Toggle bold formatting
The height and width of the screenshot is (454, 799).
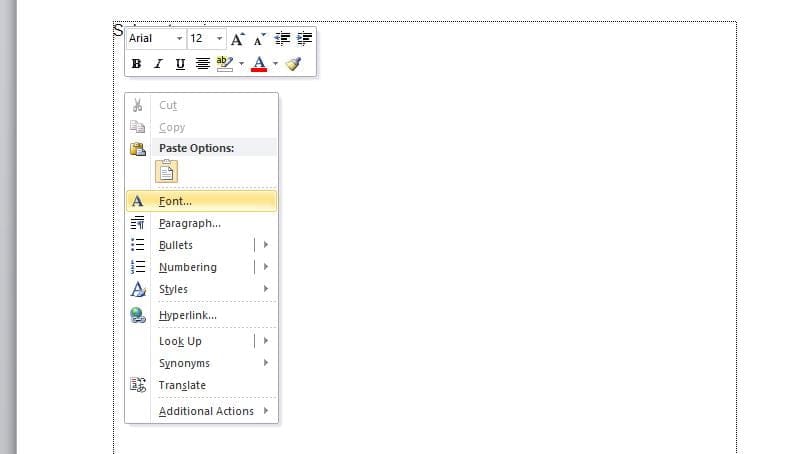tap(137, 64)
